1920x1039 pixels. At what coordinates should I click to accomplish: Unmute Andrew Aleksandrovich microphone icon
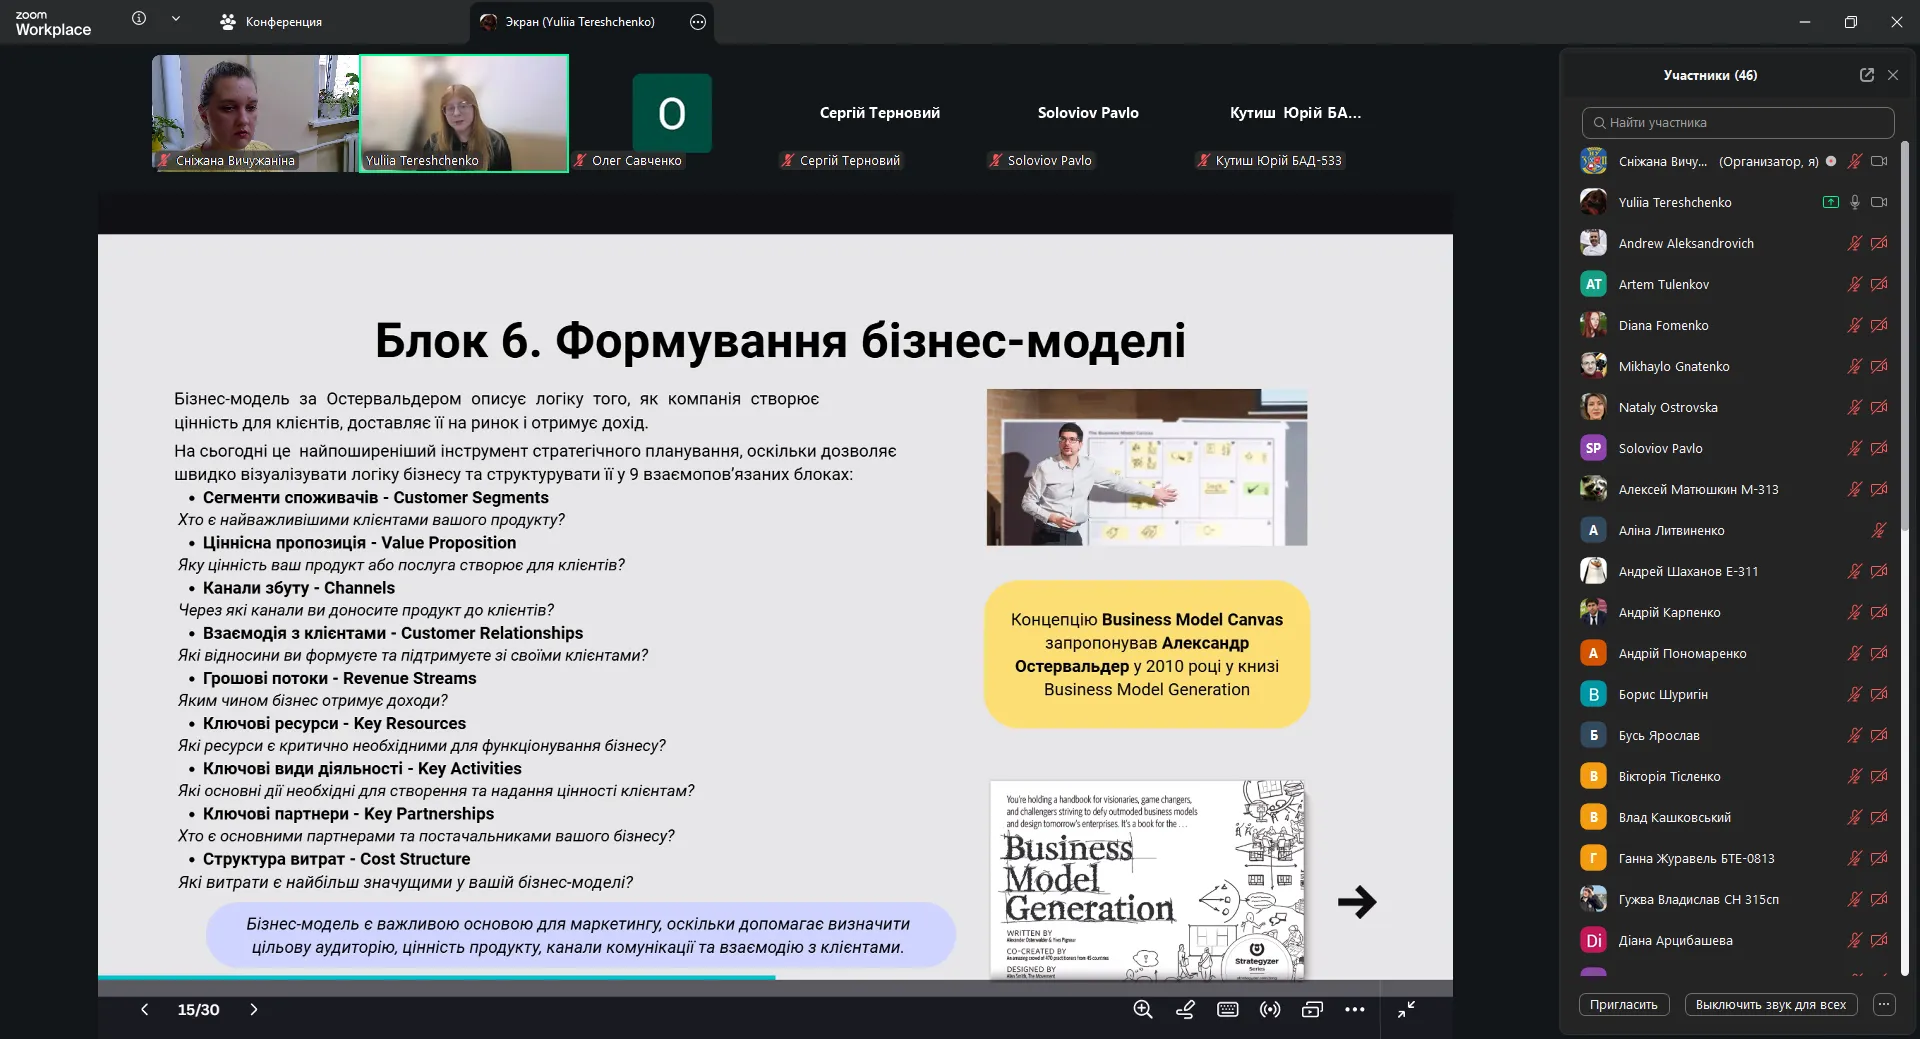(1854, 243)
